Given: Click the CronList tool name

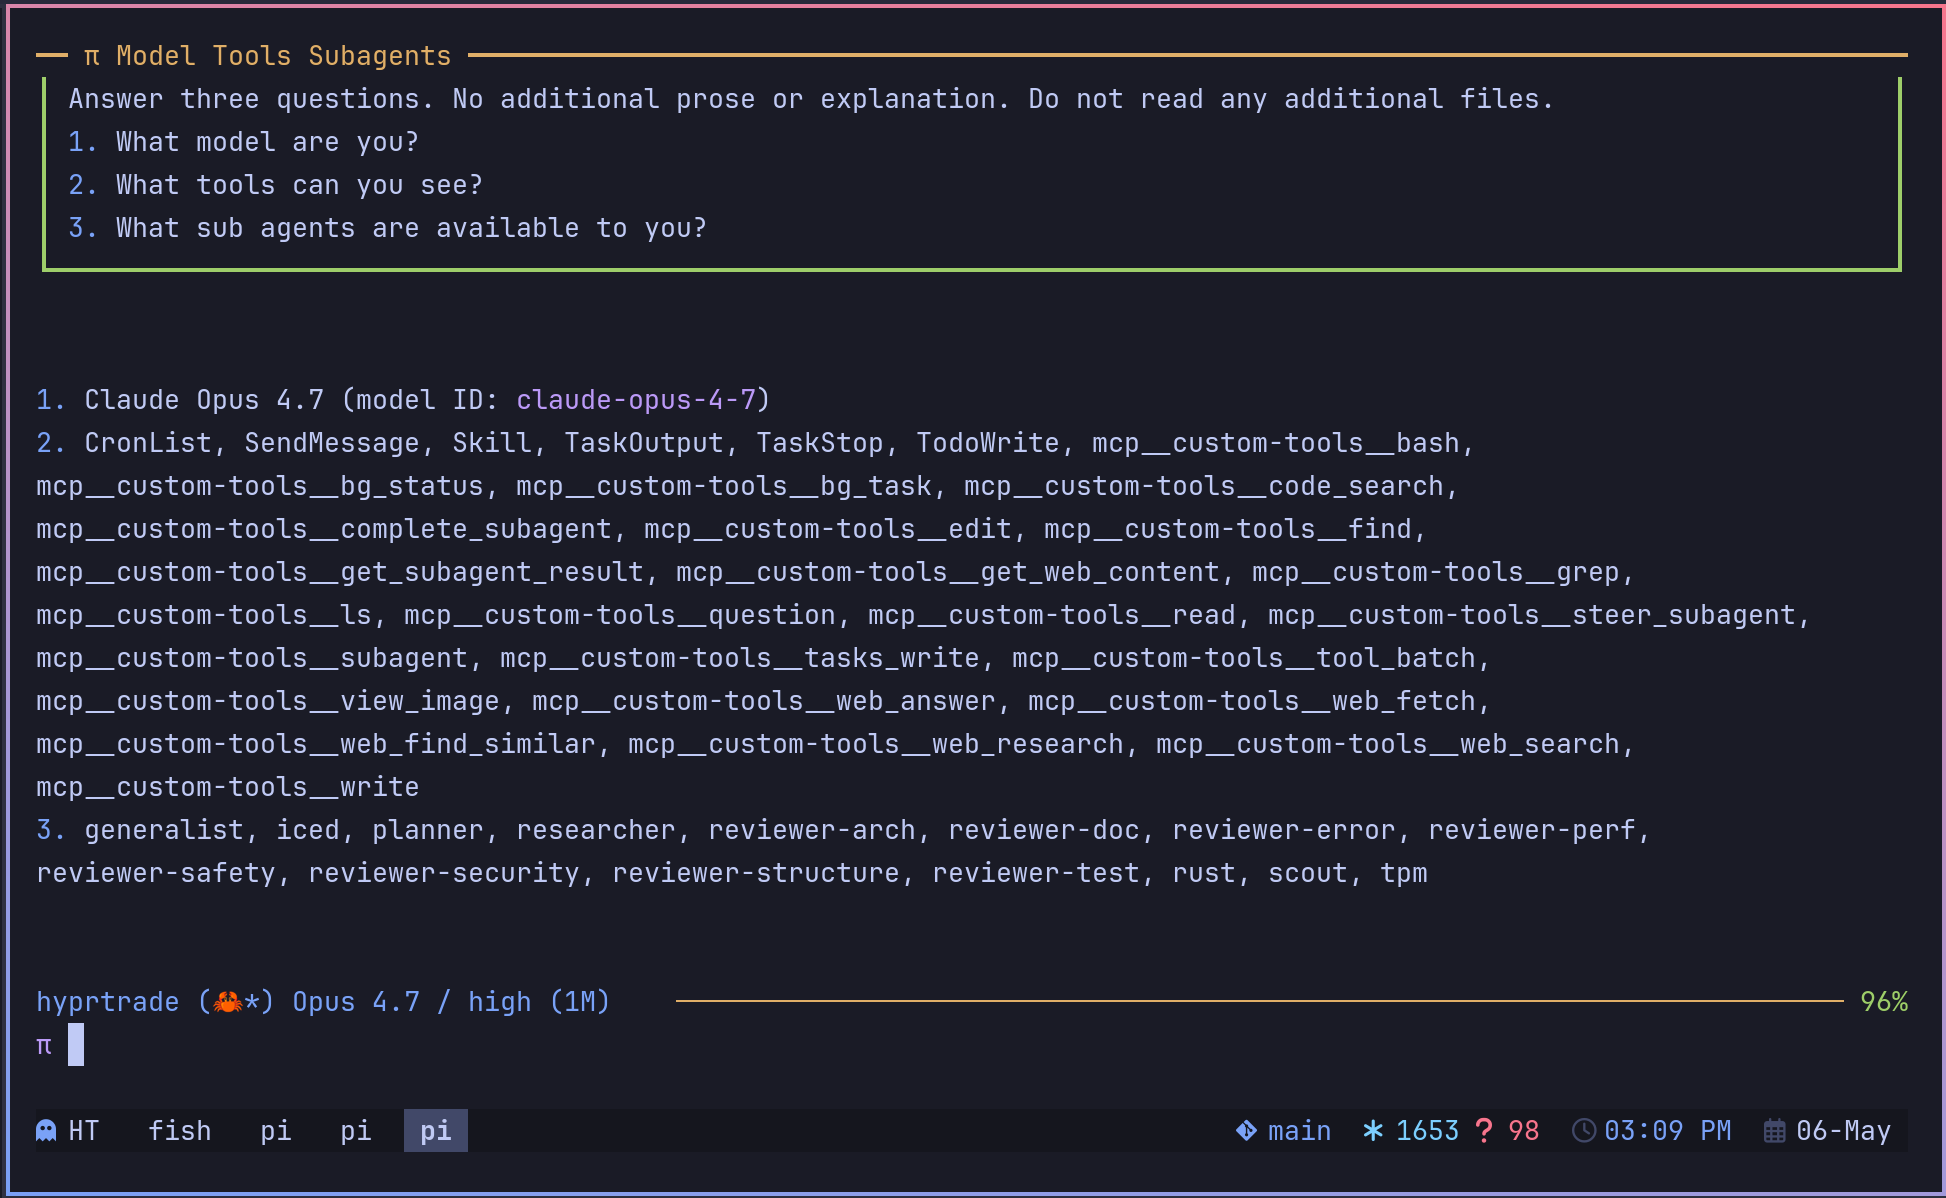Looking at the screenshot, I should coord(148,443).
